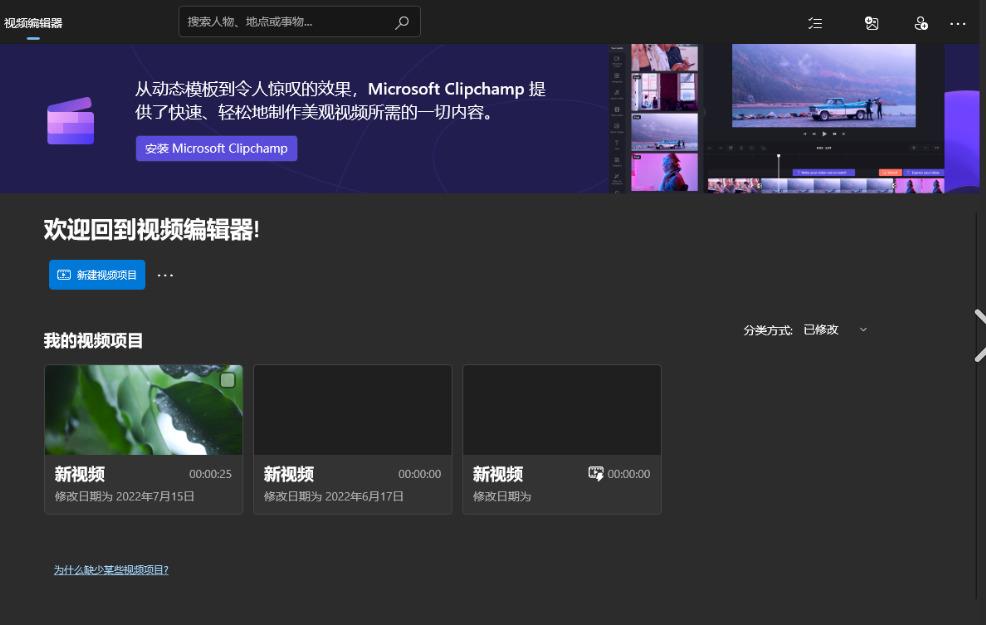Open the top-right three-dot more menu

[958, 23]
